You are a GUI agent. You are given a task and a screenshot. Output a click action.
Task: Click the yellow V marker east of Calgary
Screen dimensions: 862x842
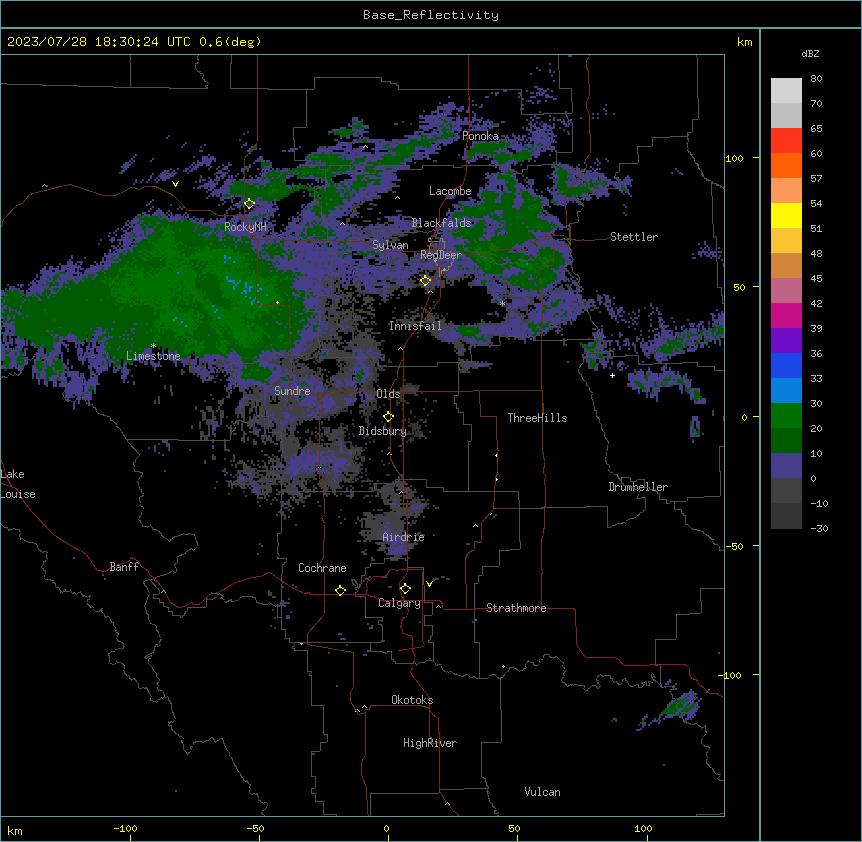pyautogui.click(x=429, y=584)
